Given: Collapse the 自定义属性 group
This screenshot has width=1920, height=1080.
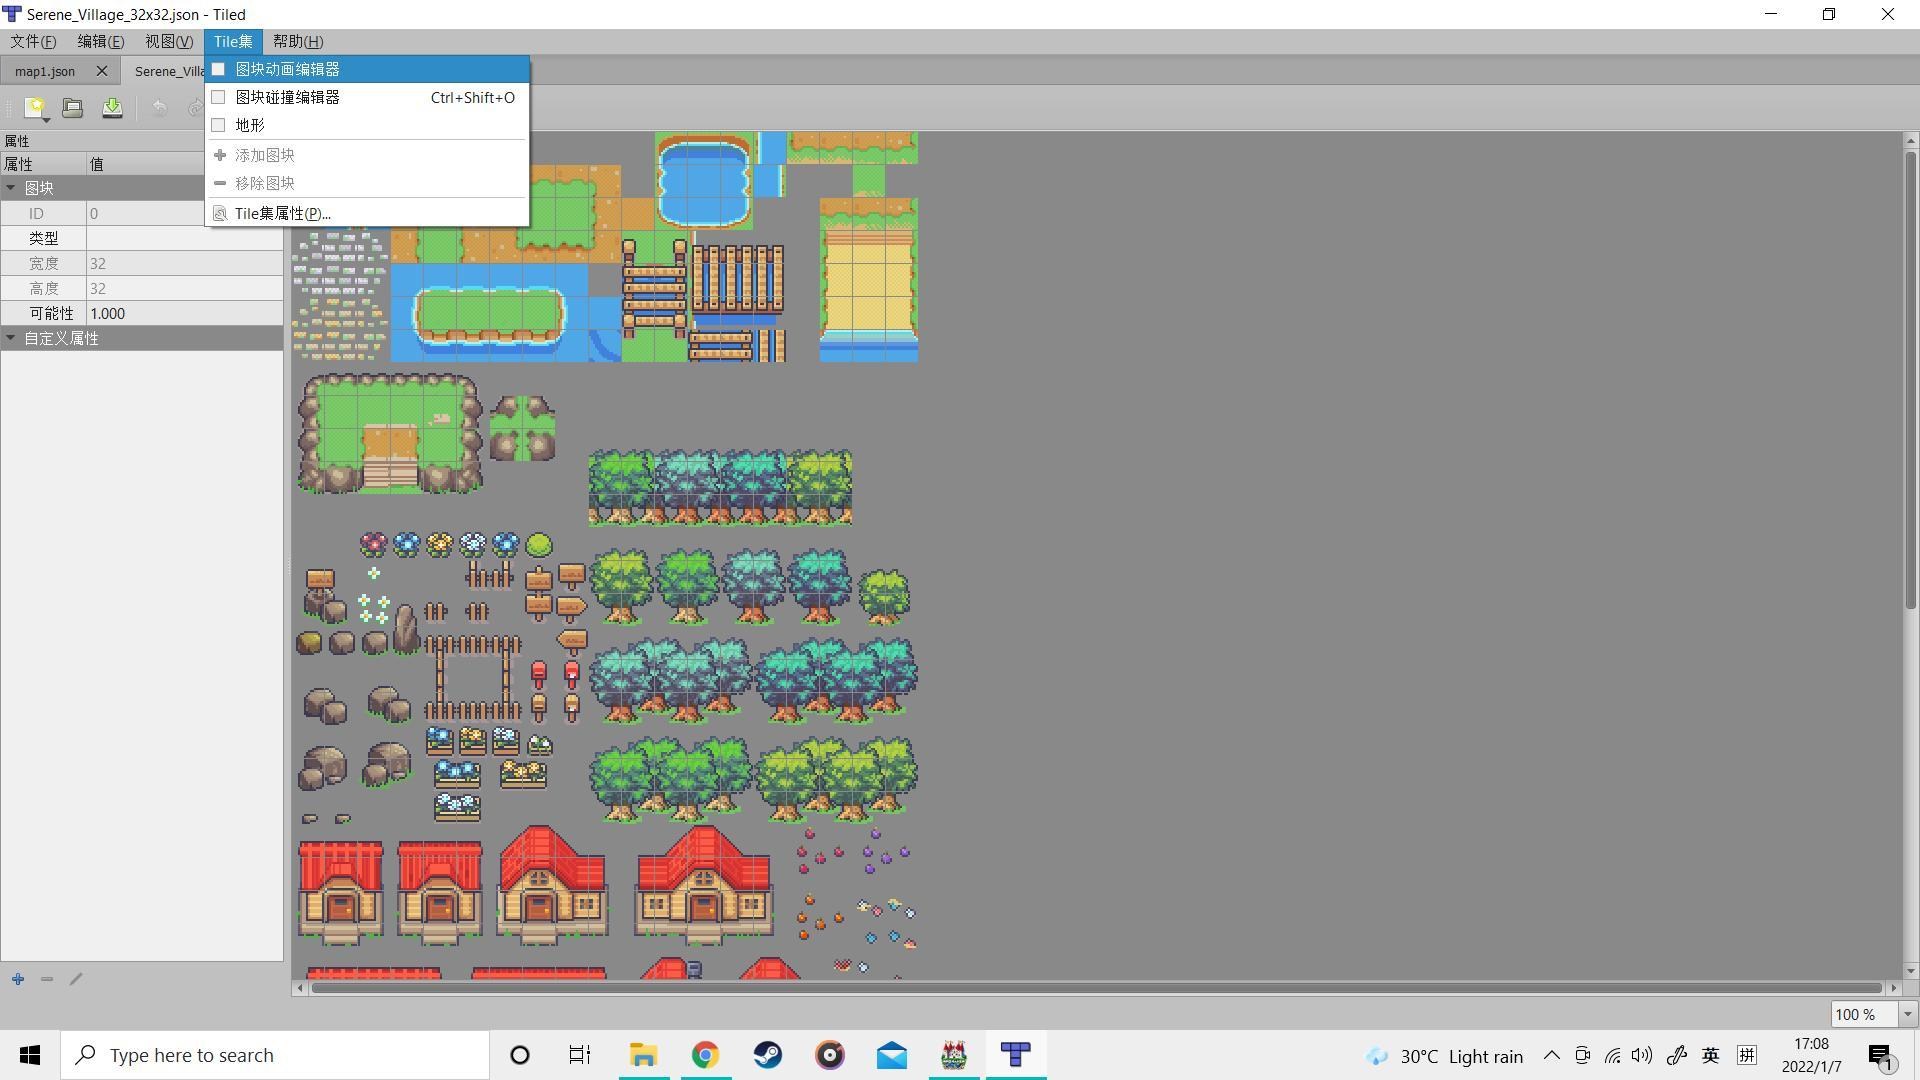Looking at the screenshot, I should 11,338.
